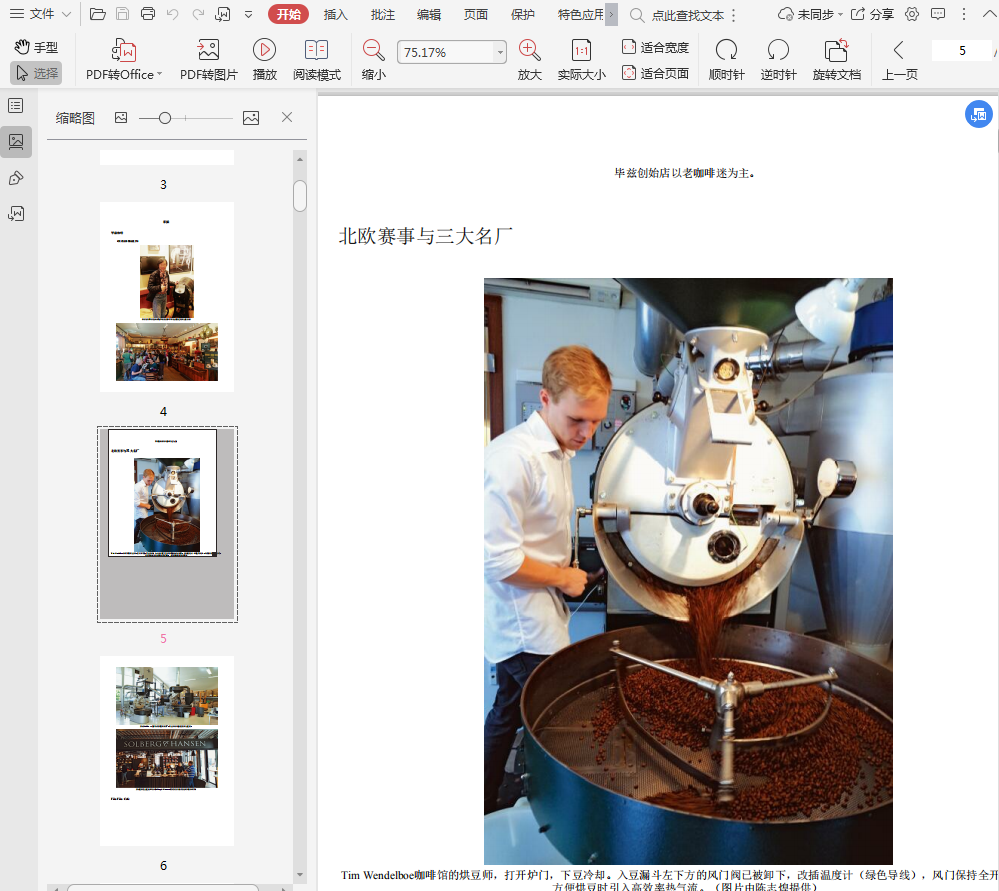999x891 pixels.
Task: Click the PDF转图片 icon
Action: tap(208, 50)
